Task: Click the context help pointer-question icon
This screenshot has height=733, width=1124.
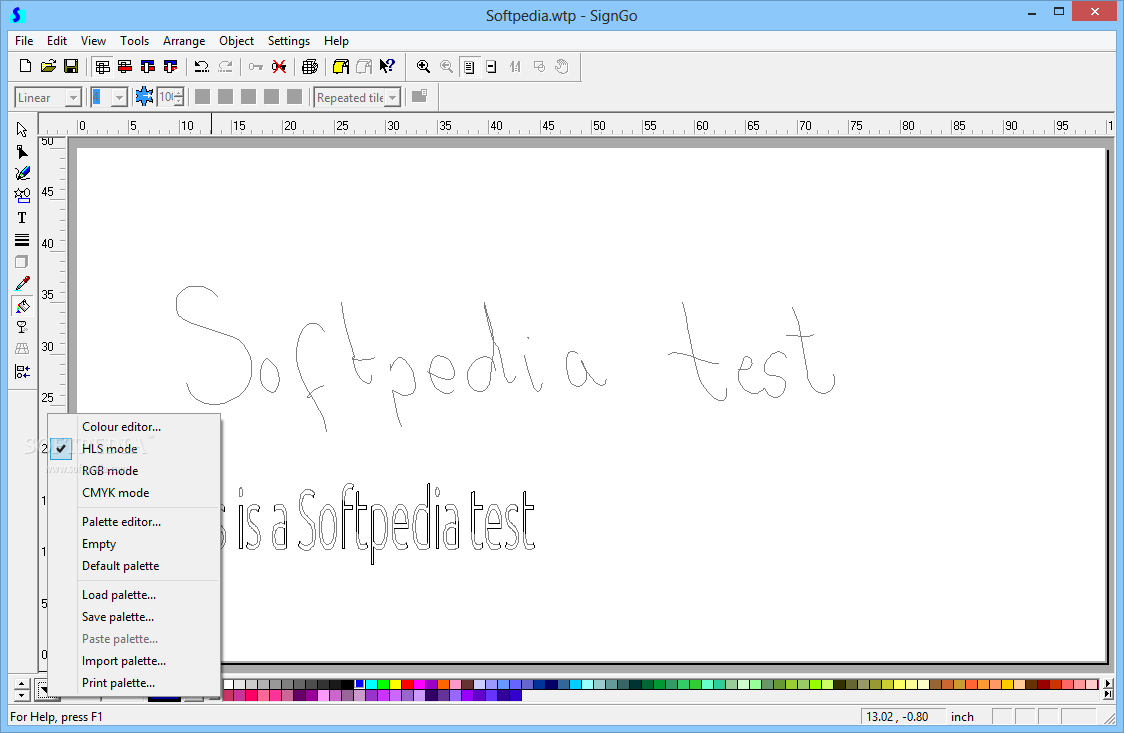Action: pyautogui.click(x=387, y=67)
